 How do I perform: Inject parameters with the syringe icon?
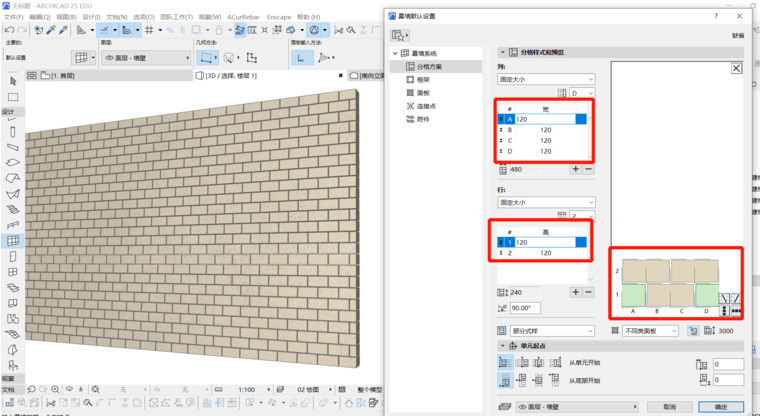click(x=63, y=30)
